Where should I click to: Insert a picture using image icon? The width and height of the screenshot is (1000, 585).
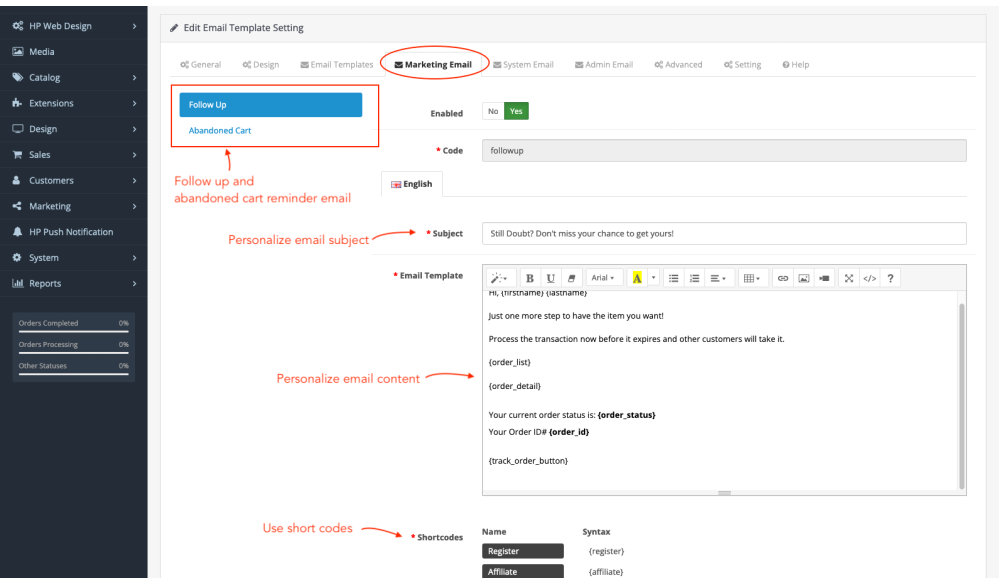[x=803, y=278]
